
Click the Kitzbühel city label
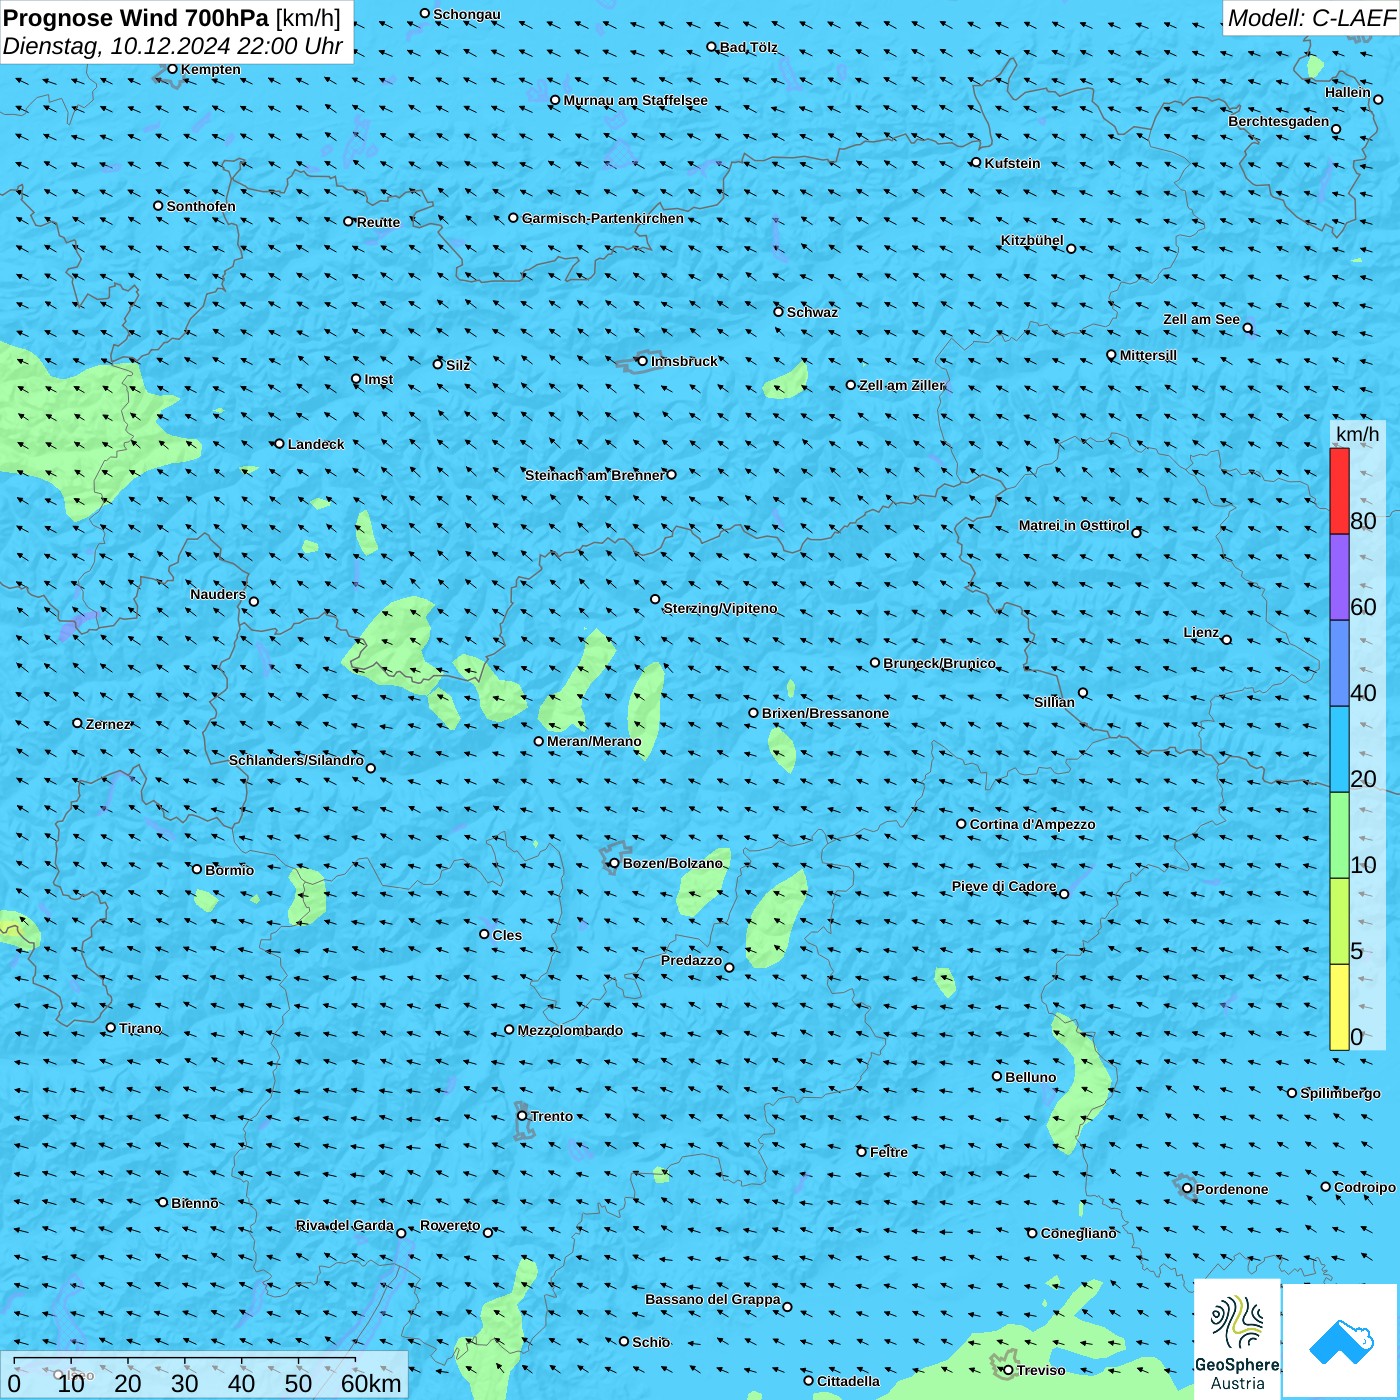point(1032,240)
